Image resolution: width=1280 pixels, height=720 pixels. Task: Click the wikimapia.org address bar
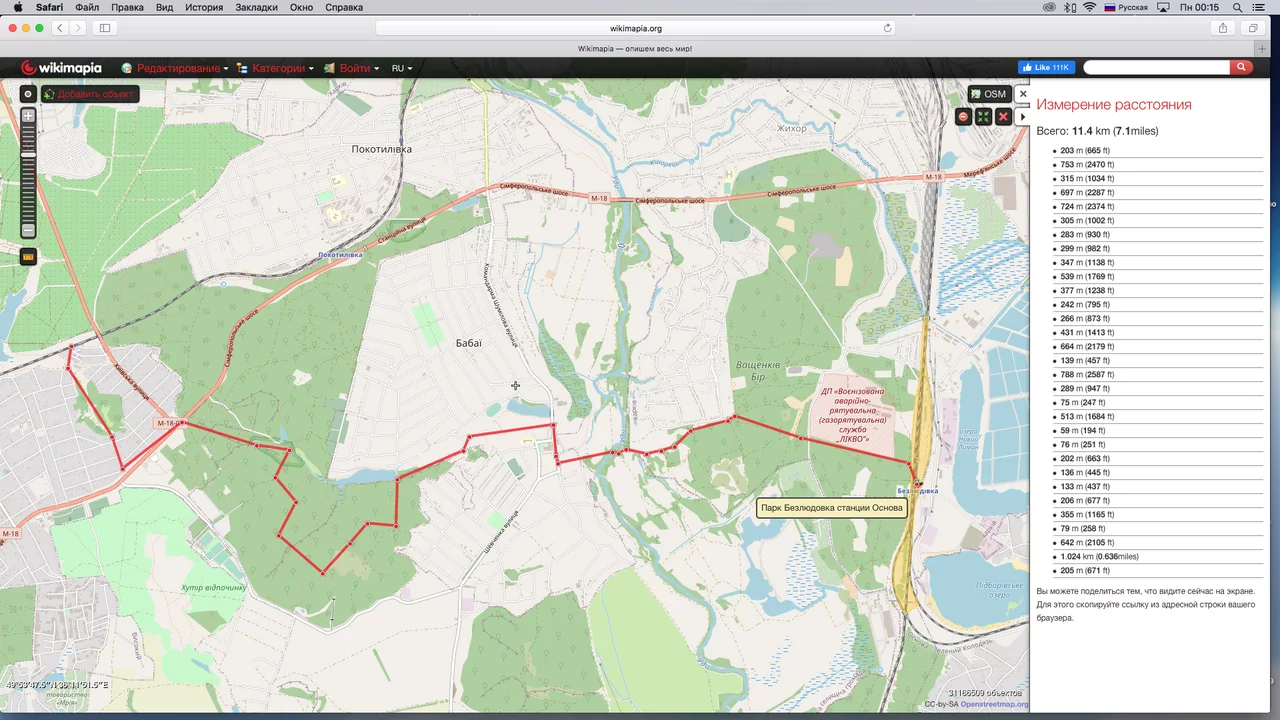635,28
